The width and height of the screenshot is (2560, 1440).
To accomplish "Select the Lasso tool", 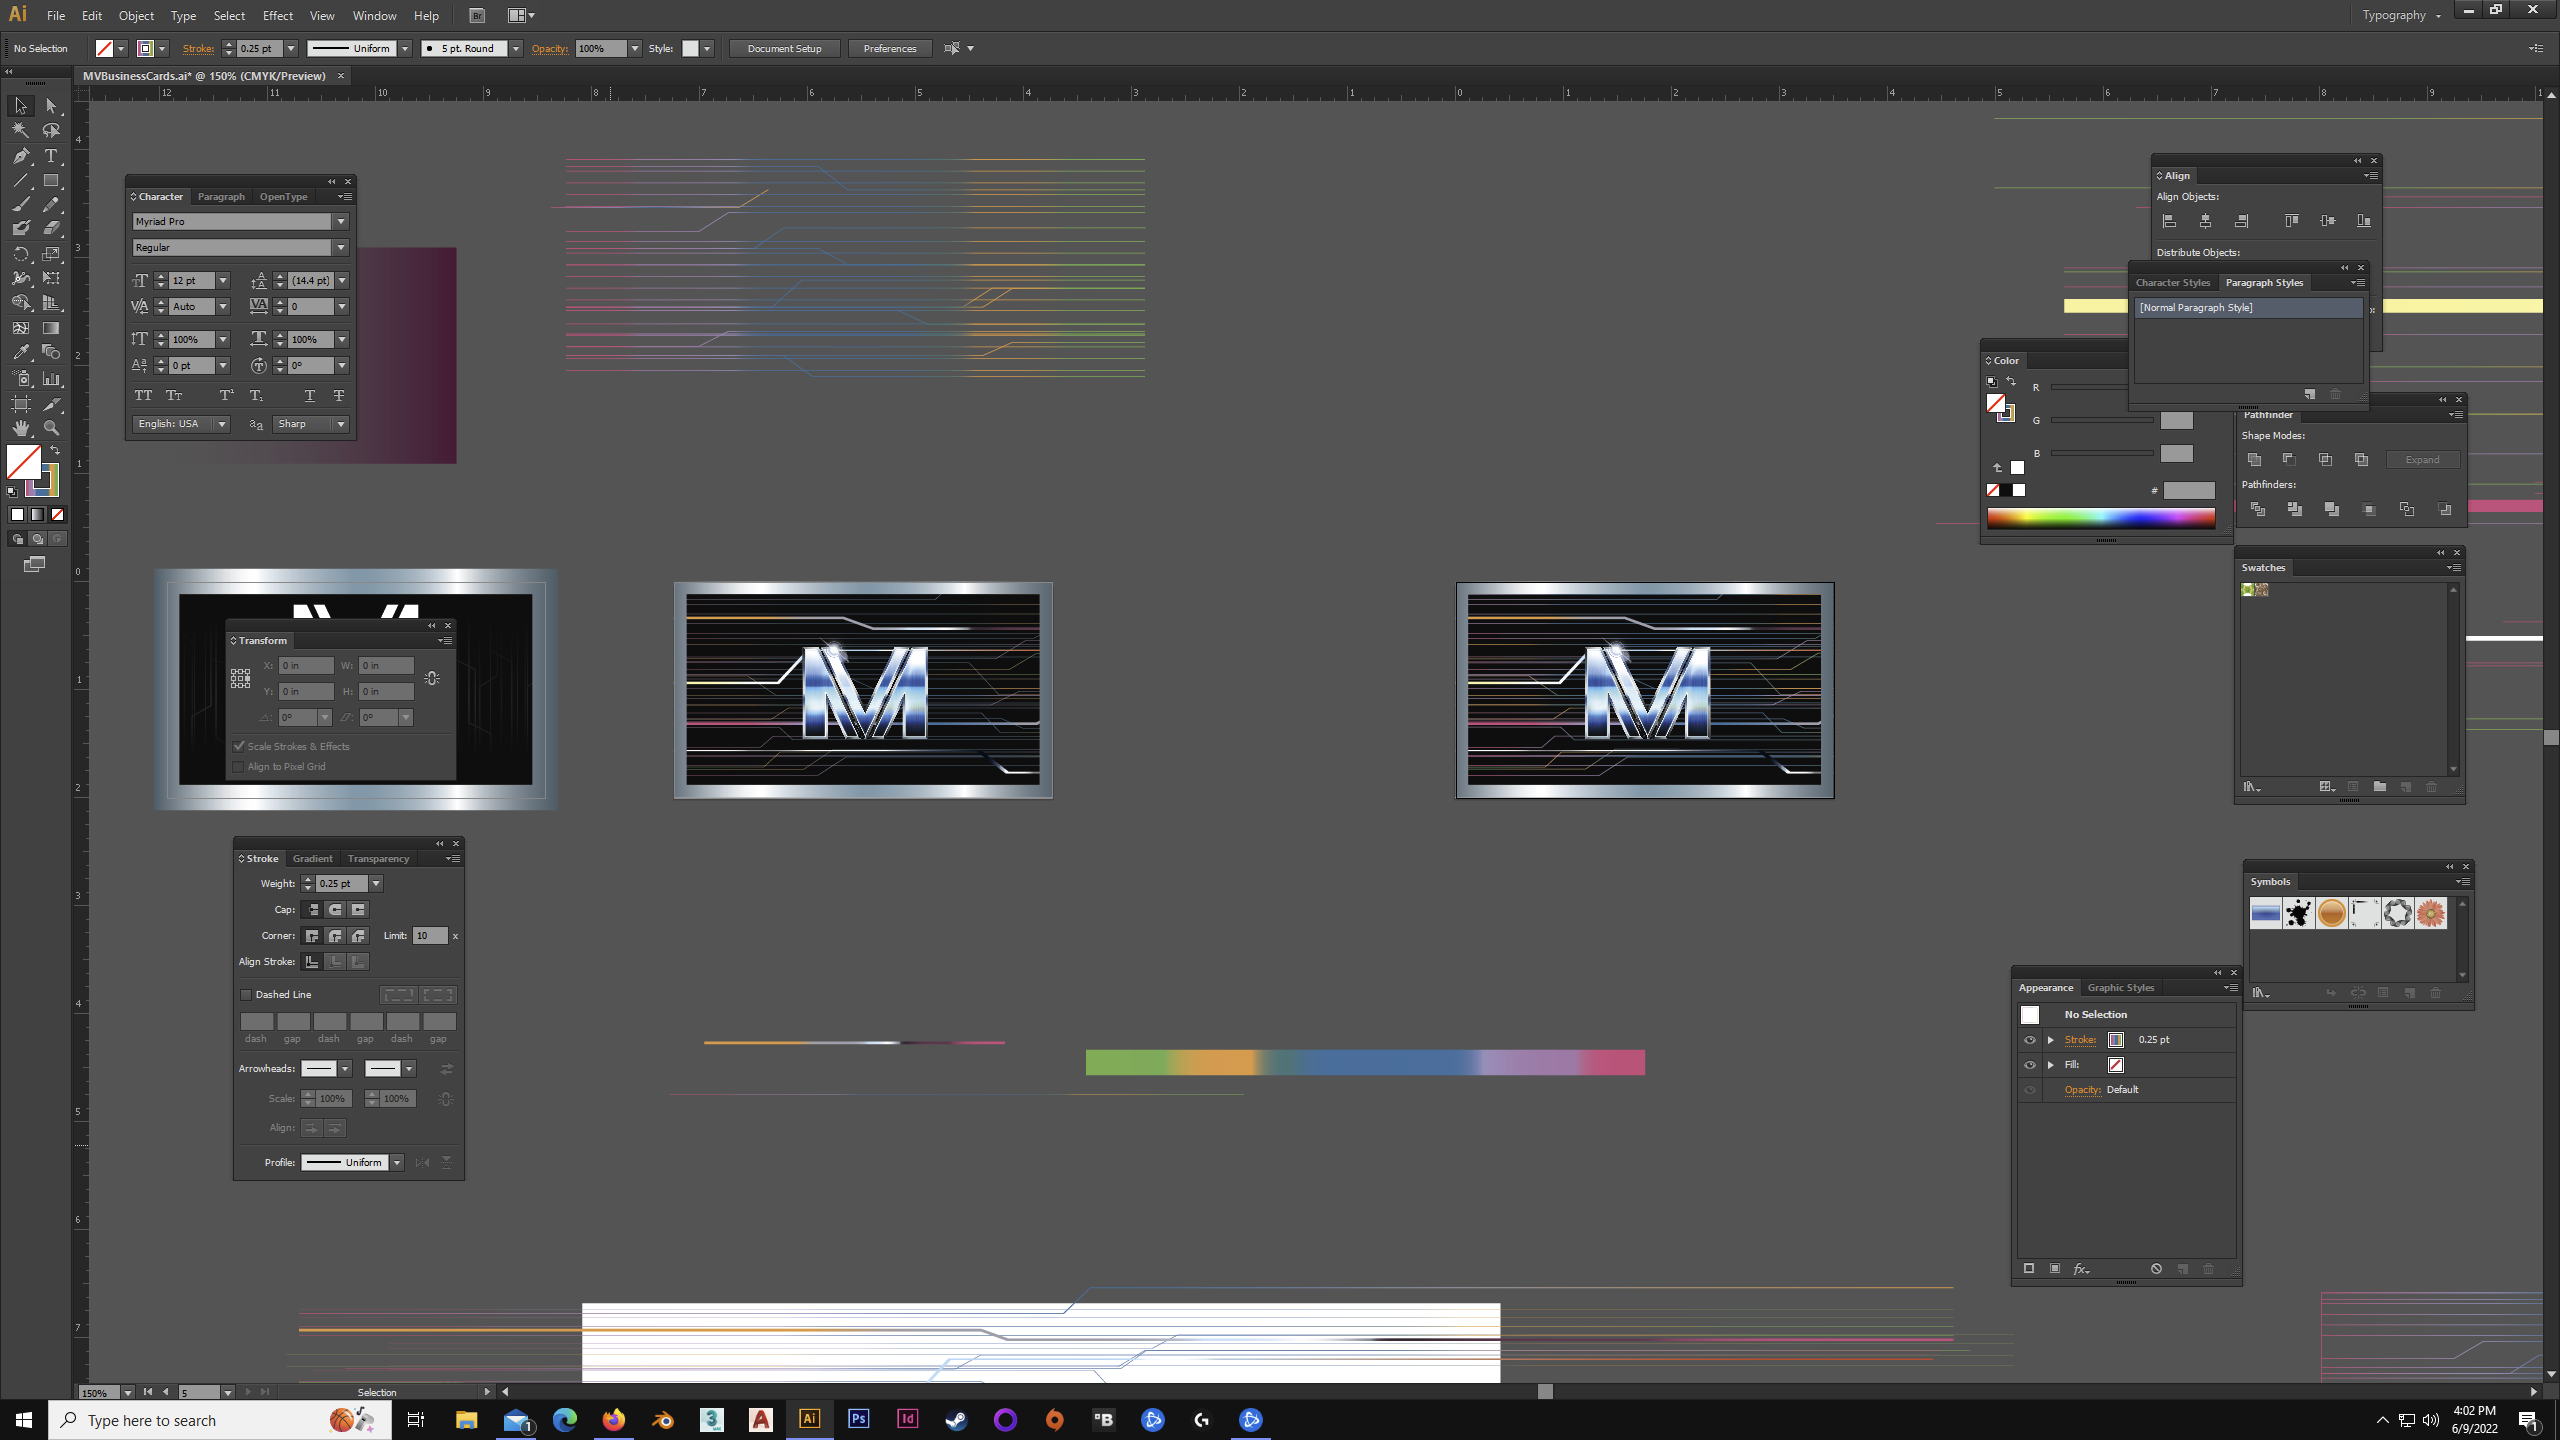I will click(x=51, y=130).
